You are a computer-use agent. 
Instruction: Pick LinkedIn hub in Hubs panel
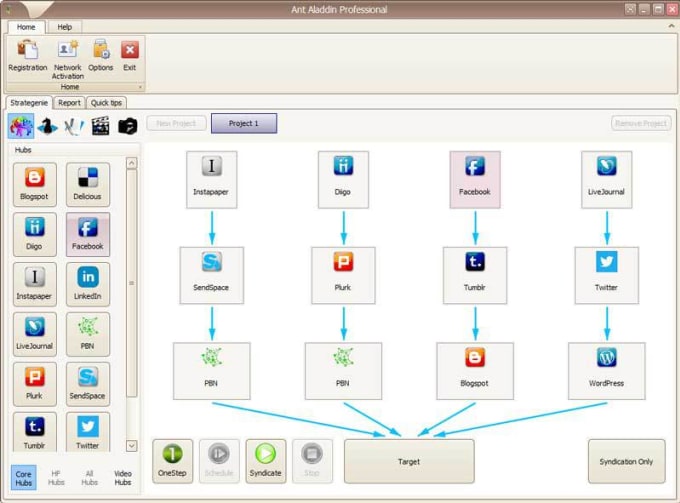(x=88, y=284)
